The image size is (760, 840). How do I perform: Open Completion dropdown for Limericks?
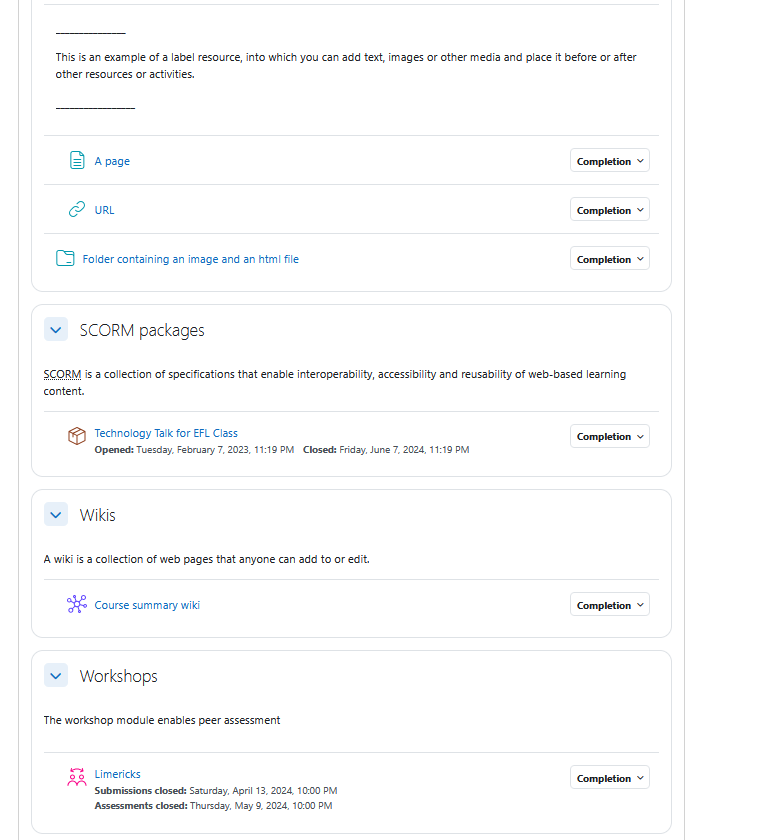coord(609,777)
